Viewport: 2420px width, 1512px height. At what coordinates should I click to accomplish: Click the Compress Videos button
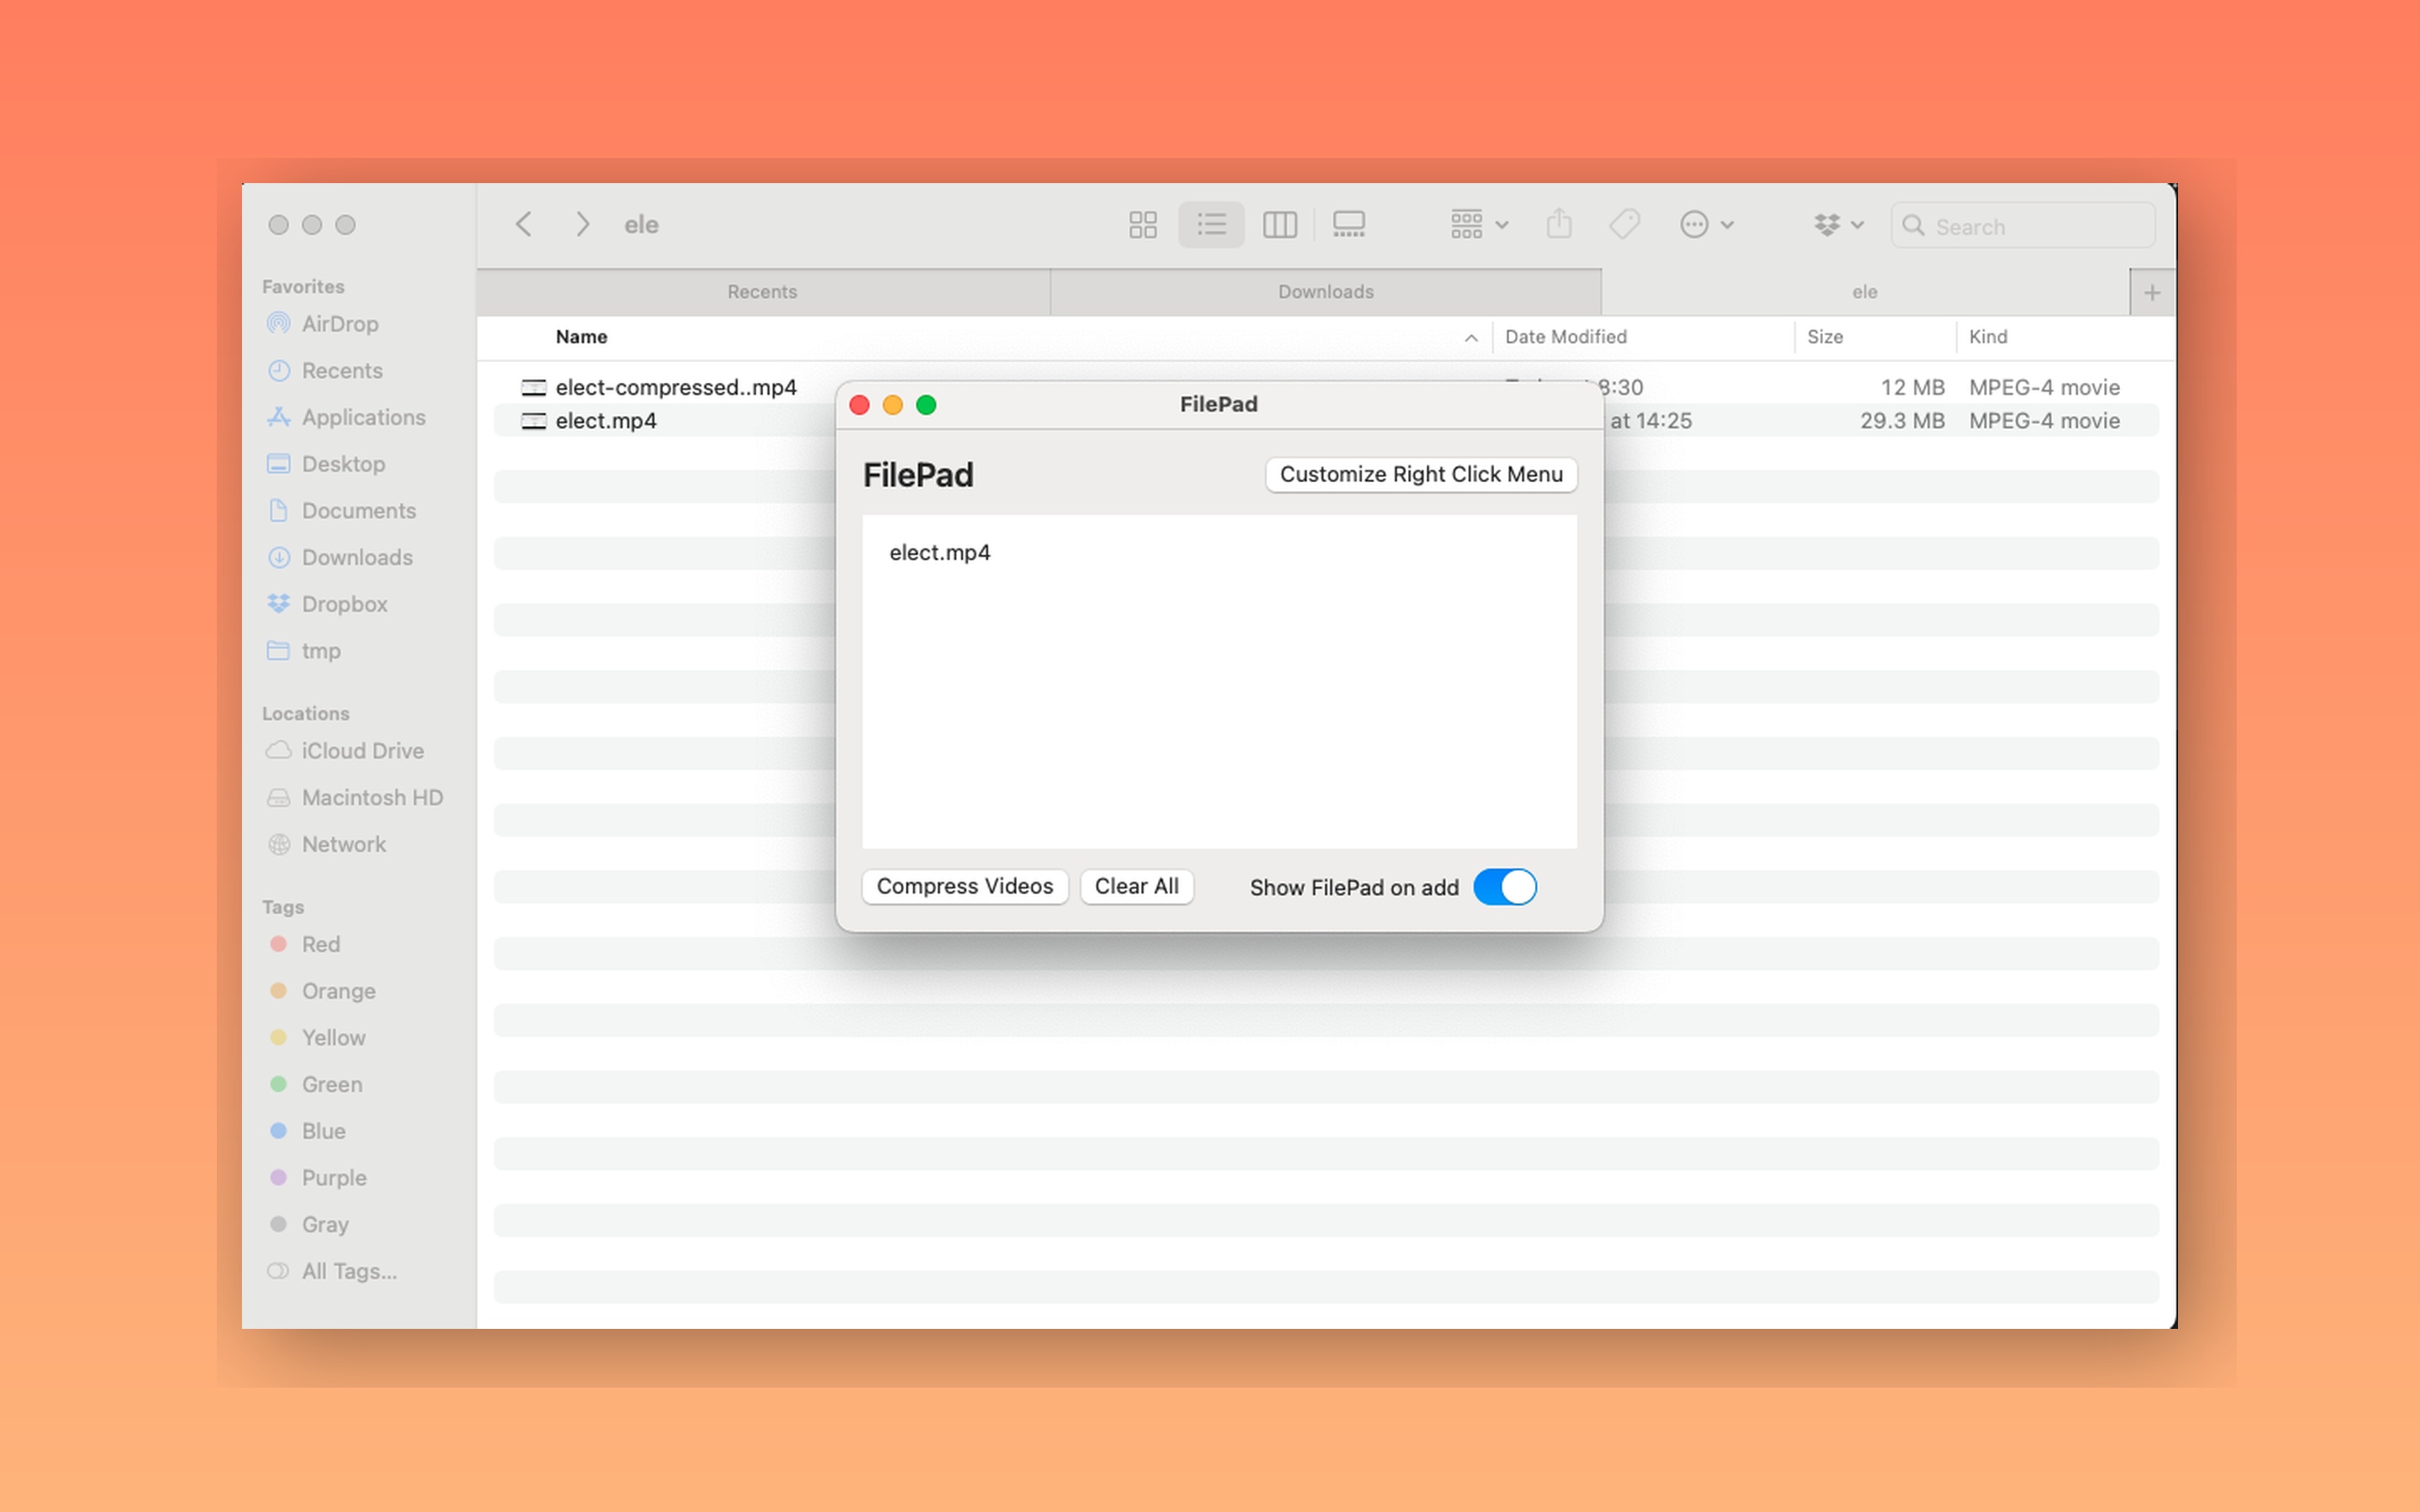[x=964, y=886]
